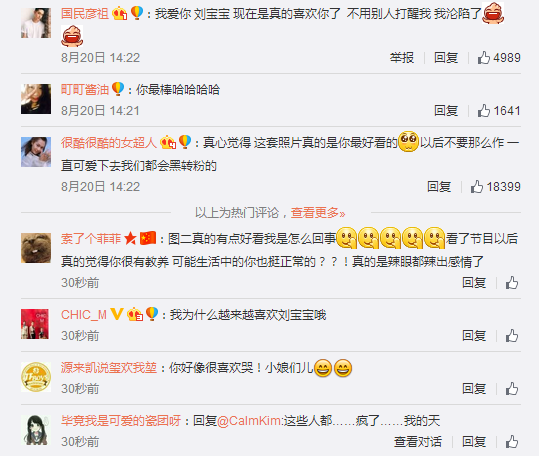Like 源来凯说玺欢我堃's comment
This screenshot has height=456, width=539.
(x=512, y=389)
